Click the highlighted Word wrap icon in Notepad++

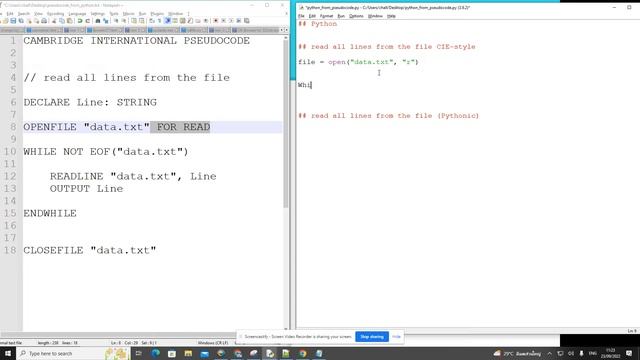(x=167, y=21)
